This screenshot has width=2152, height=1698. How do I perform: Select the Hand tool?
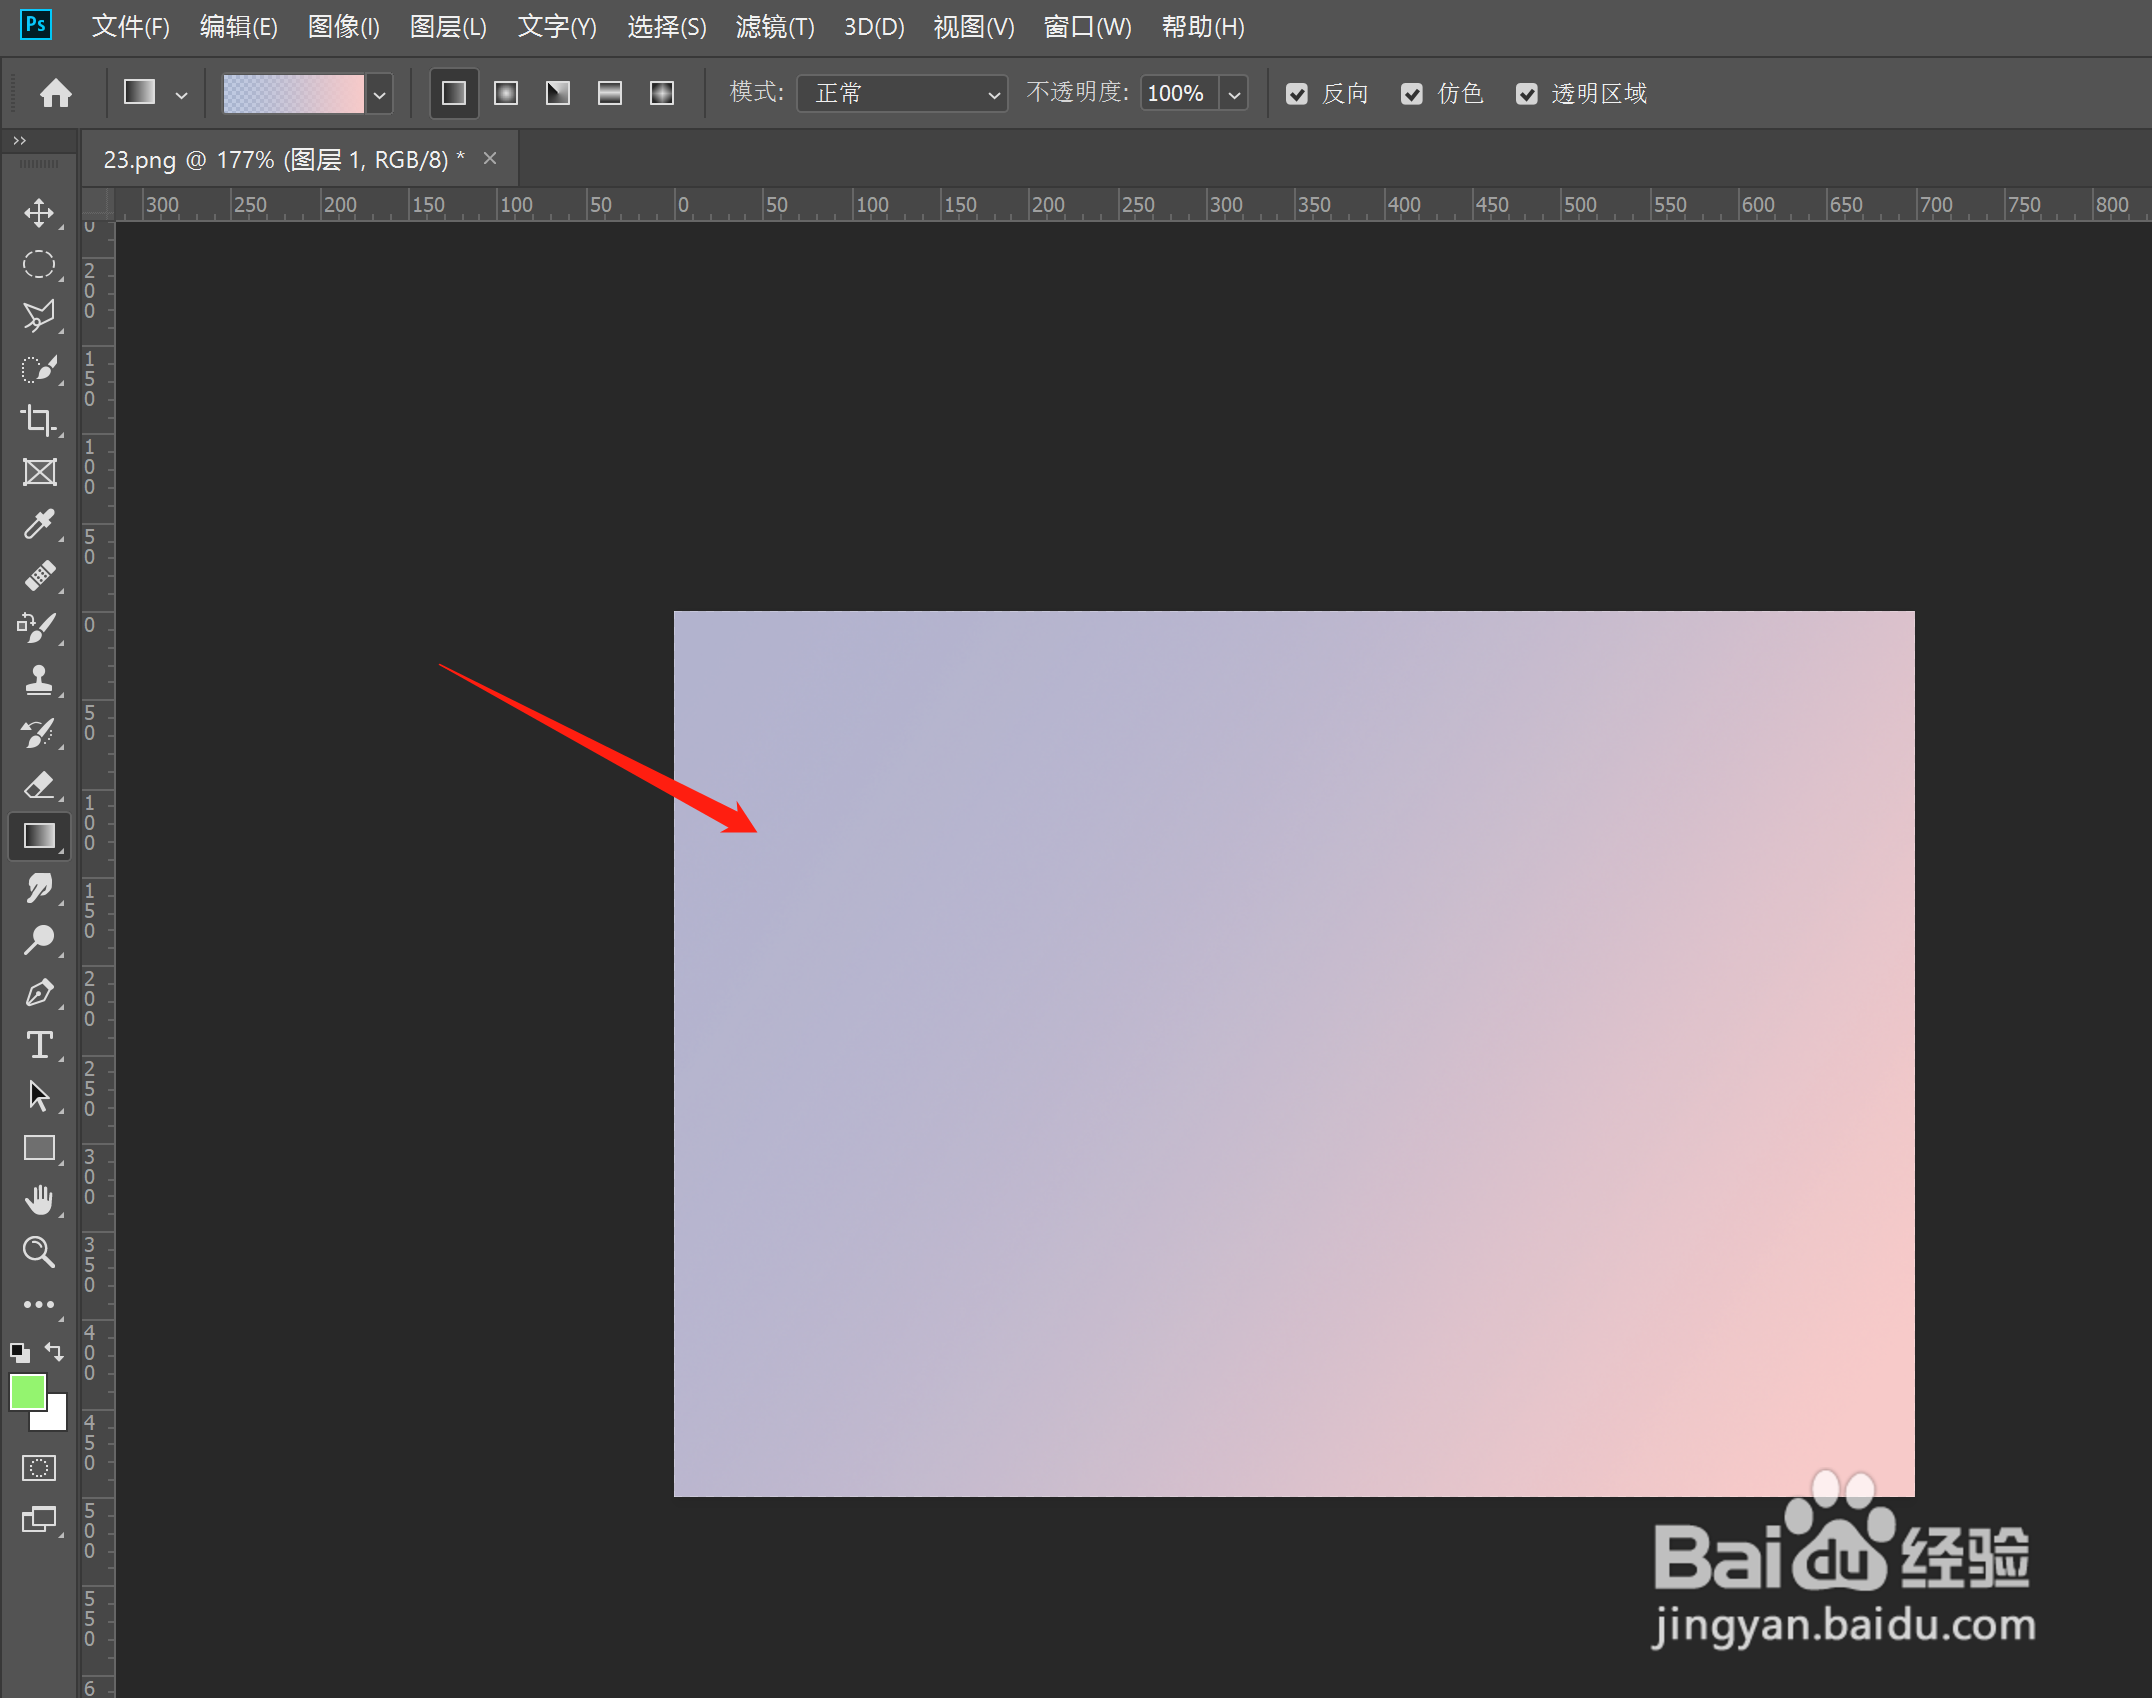click(39, 1200)
